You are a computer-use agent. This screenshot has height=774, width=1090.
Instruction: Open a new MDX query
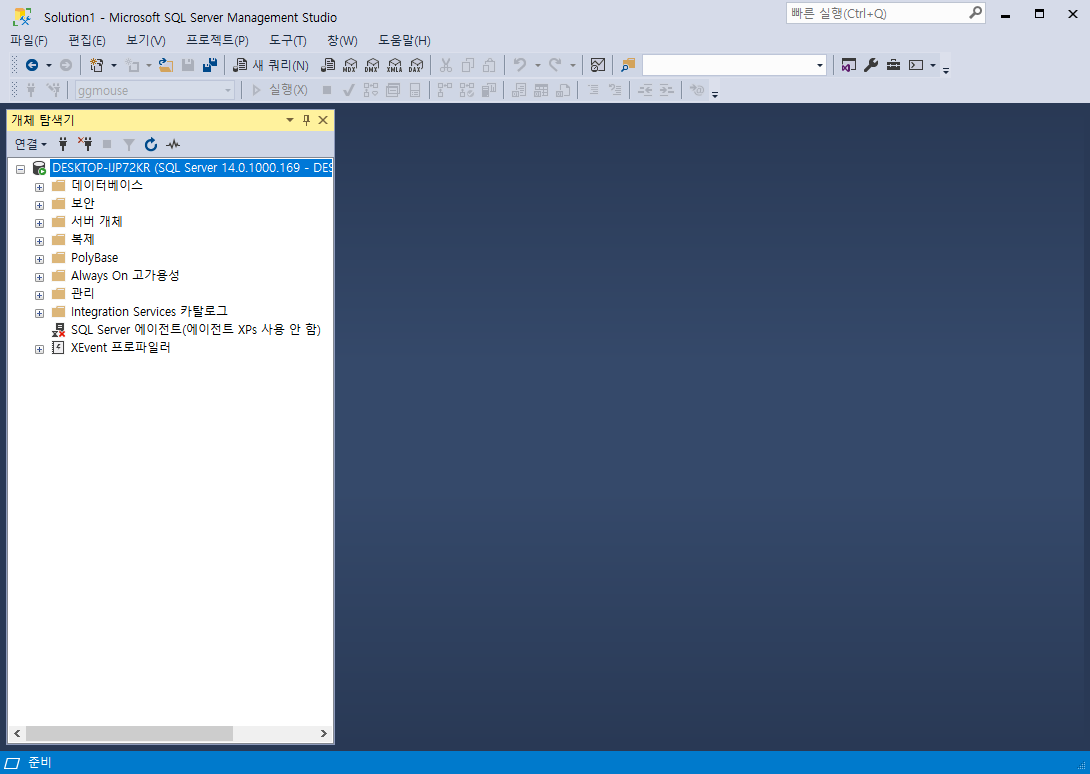(x=350, y=65)
